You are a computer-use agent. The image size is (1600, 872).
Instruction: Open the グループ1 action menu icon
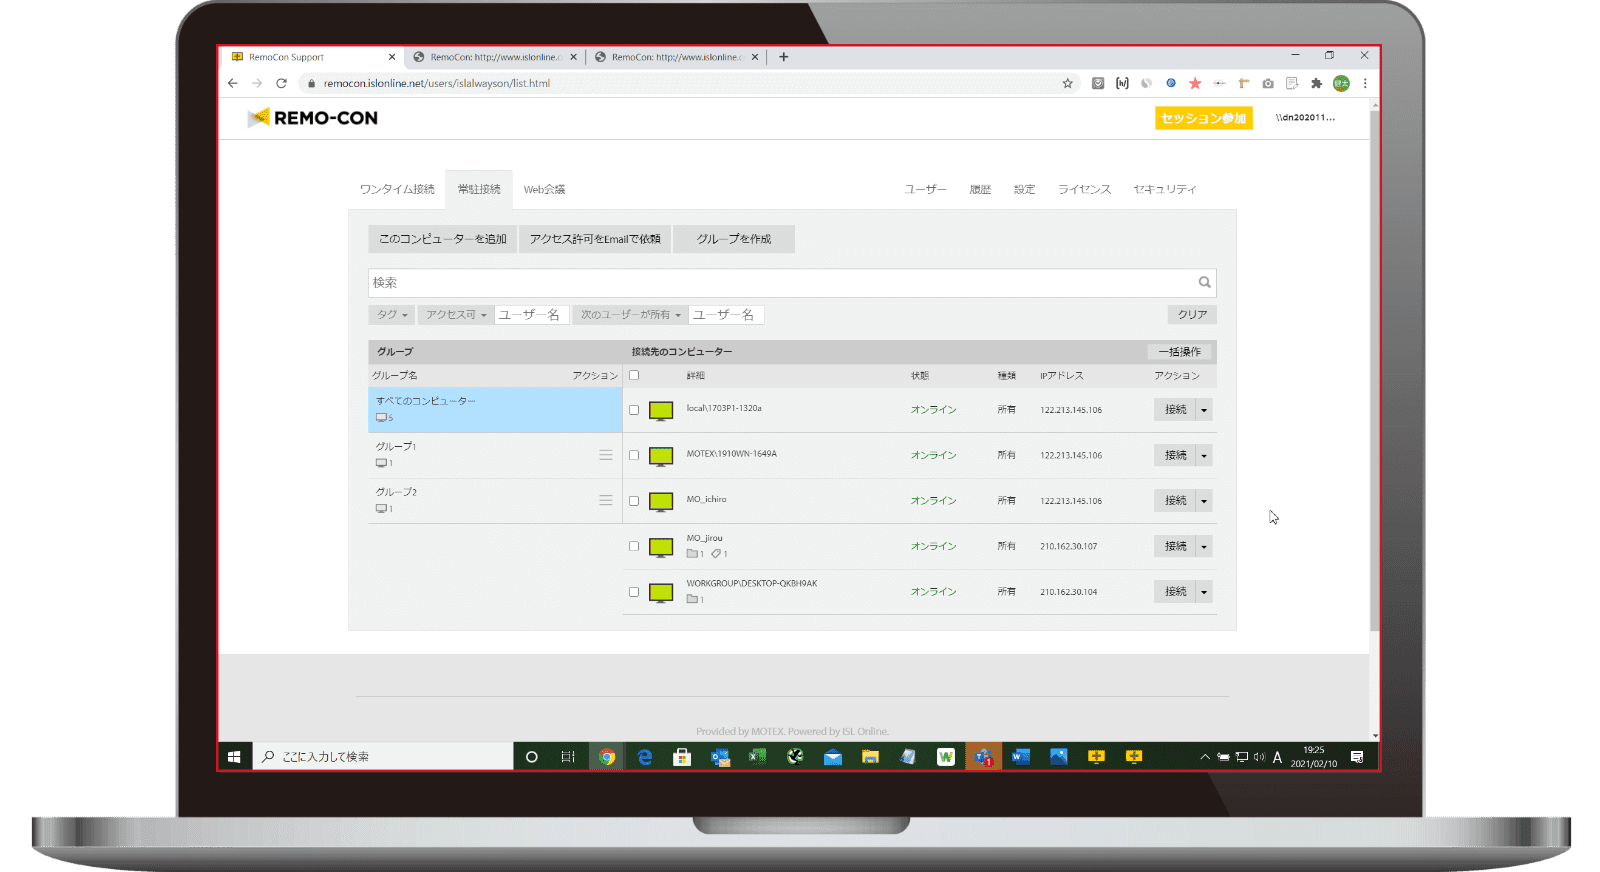tap(606, 455)
